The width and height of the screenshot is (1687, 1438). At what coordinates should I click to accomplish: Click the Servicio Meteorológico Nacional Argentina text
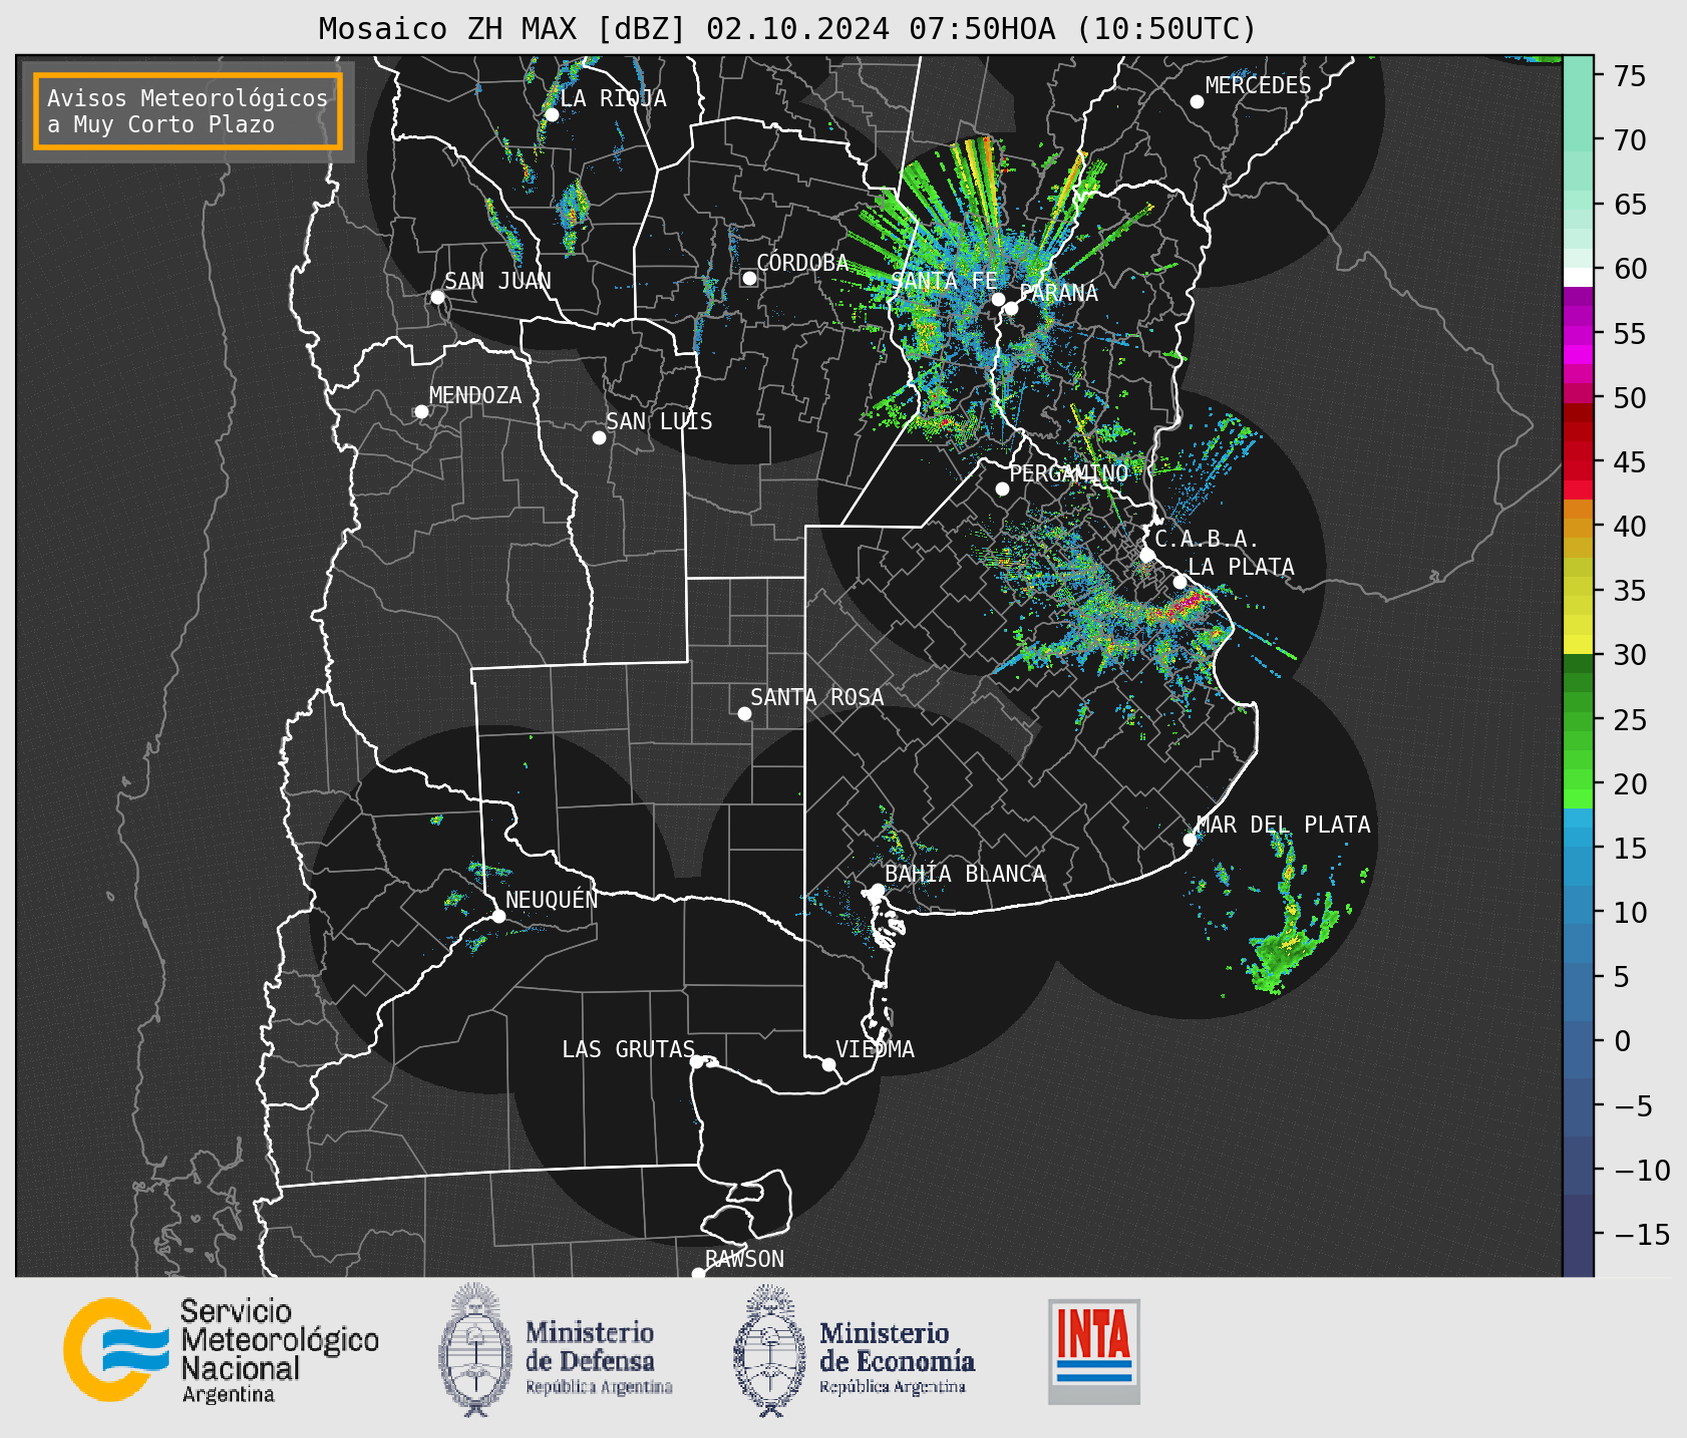(280, 1351)
